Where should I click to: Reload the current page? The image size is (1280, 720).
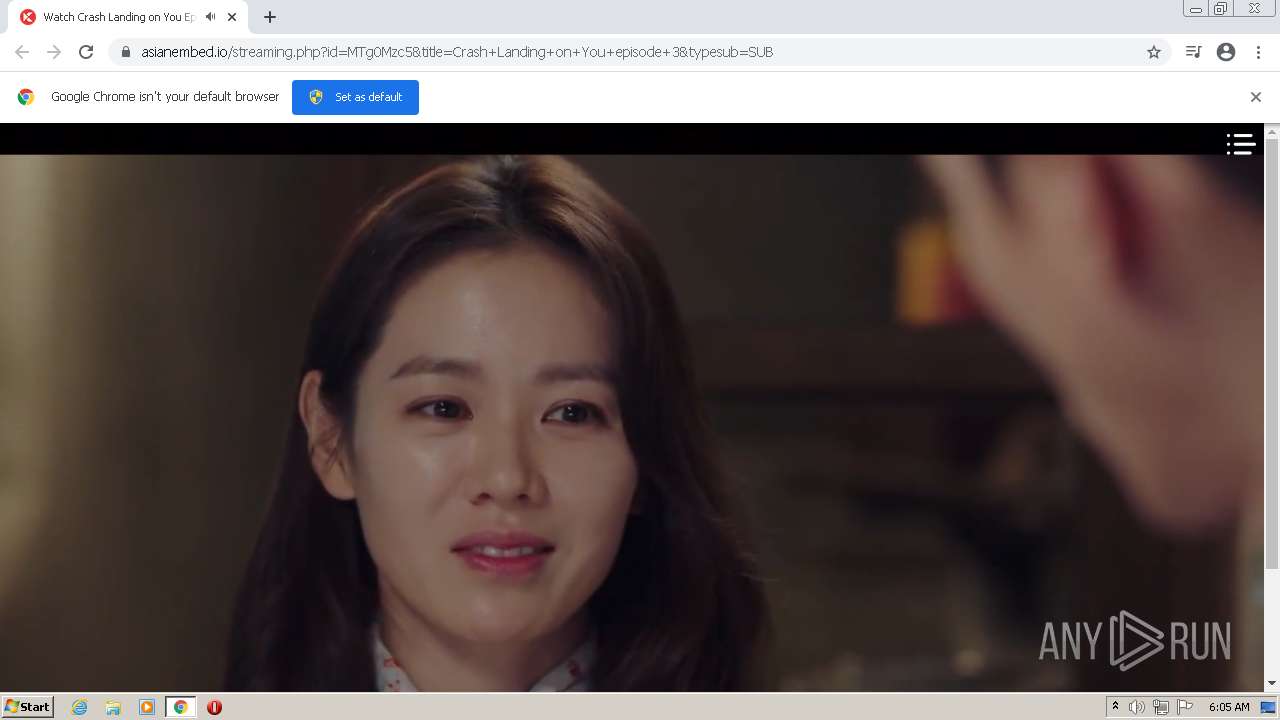pyautogui.click(x=86, y=52)
